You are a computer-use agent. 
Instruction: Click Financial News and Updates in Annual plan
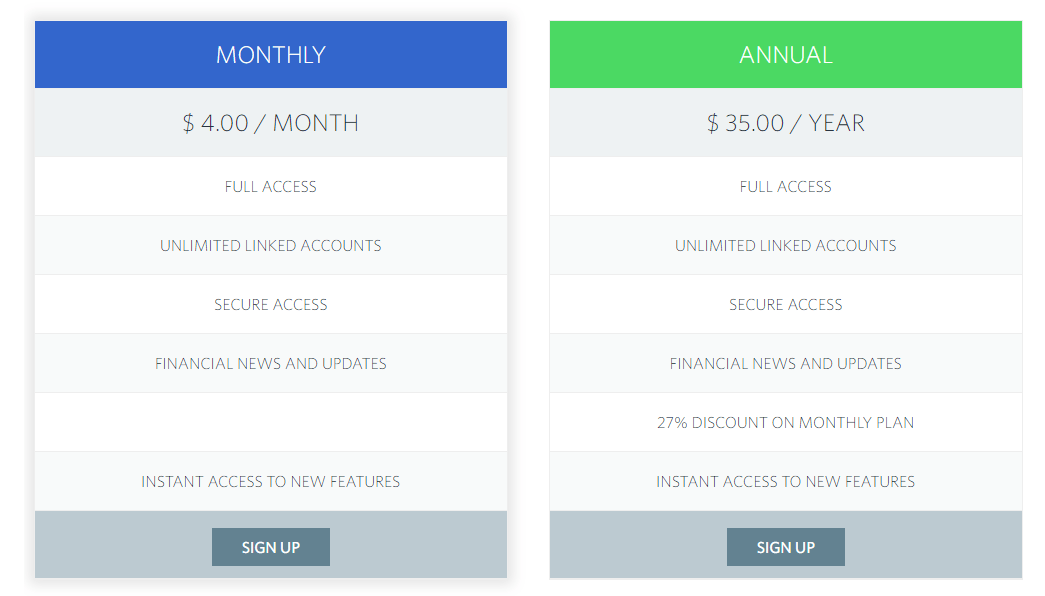click(x=785, y=363)
